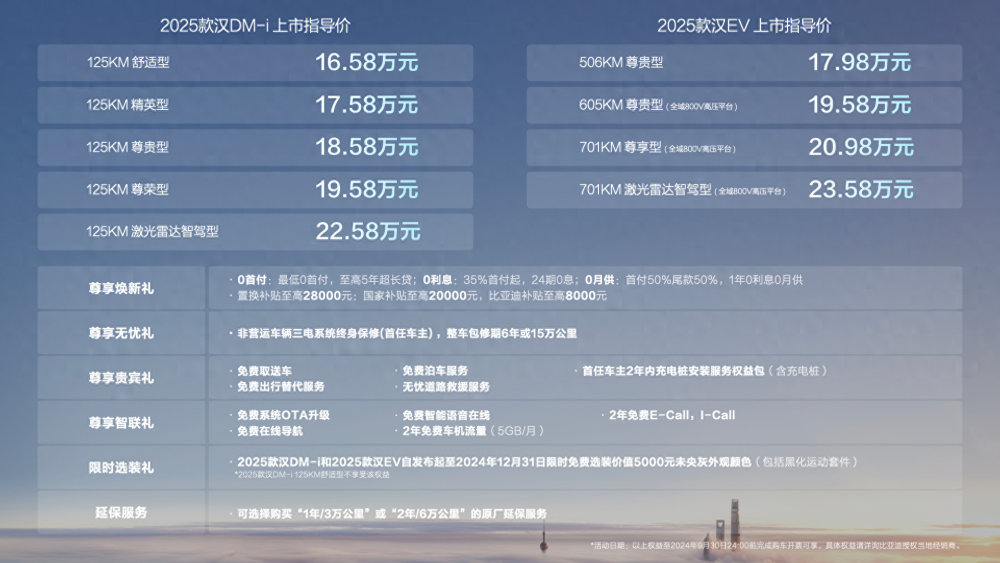Click the 125KM 舒适型 price row
Image resolution: width=1000 pixels, height=563 pixels.
click(255, 63)
